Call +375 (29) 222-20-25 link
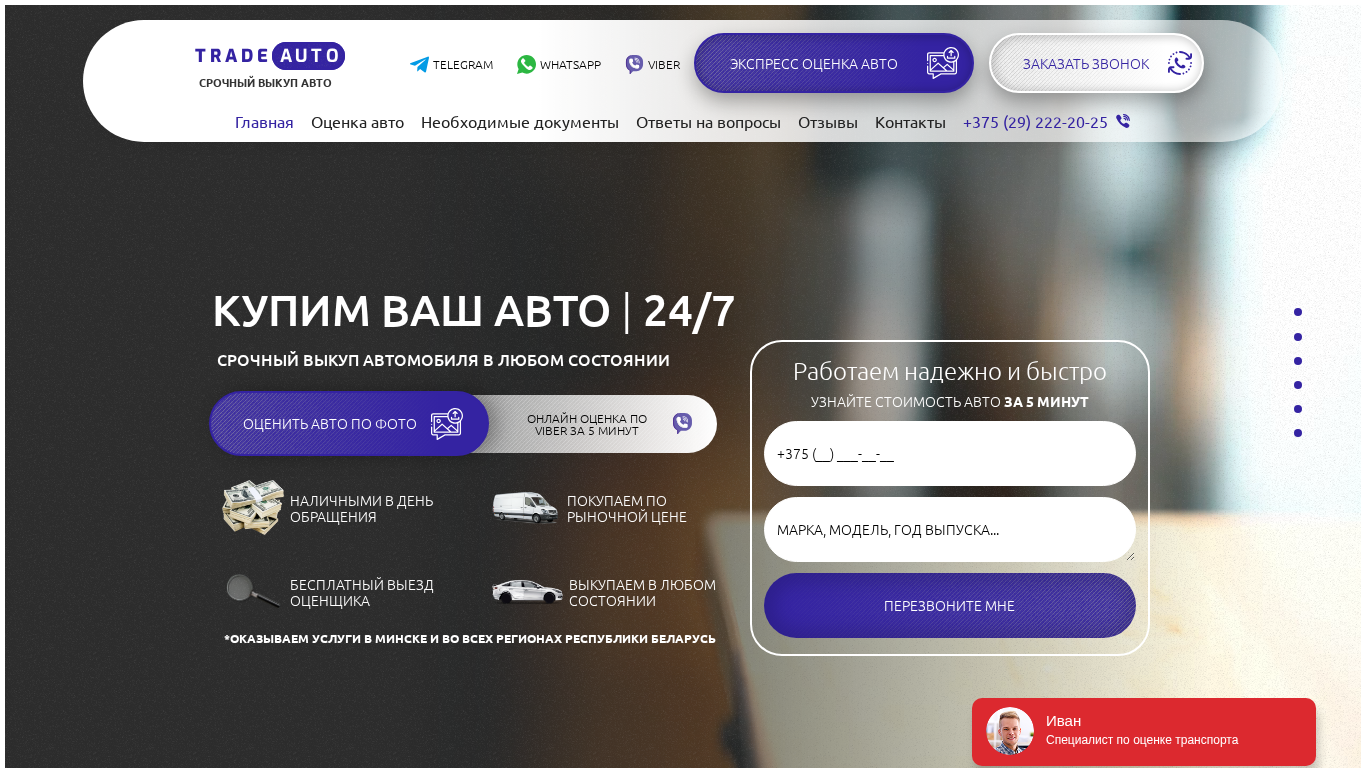 coord(1035,122)
